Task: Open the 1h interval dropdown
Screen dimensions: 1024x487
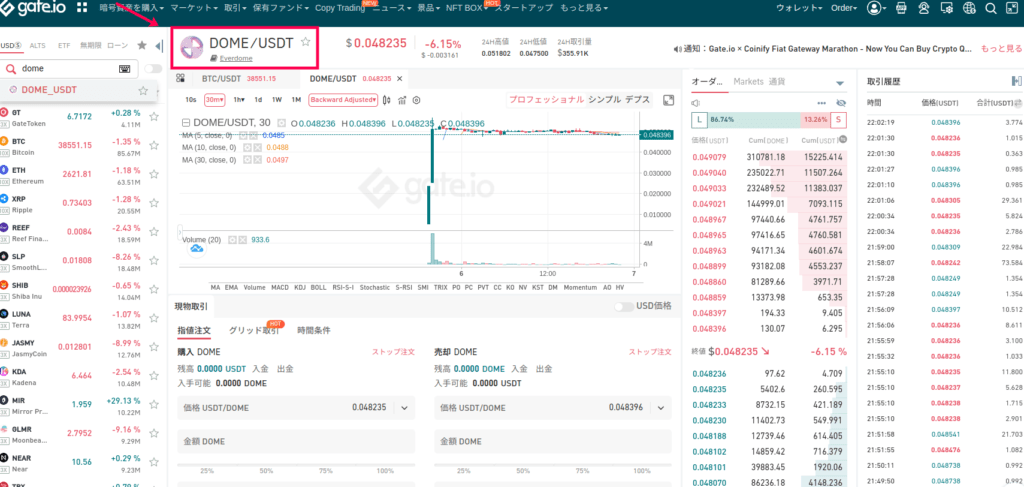Action: 239,100
